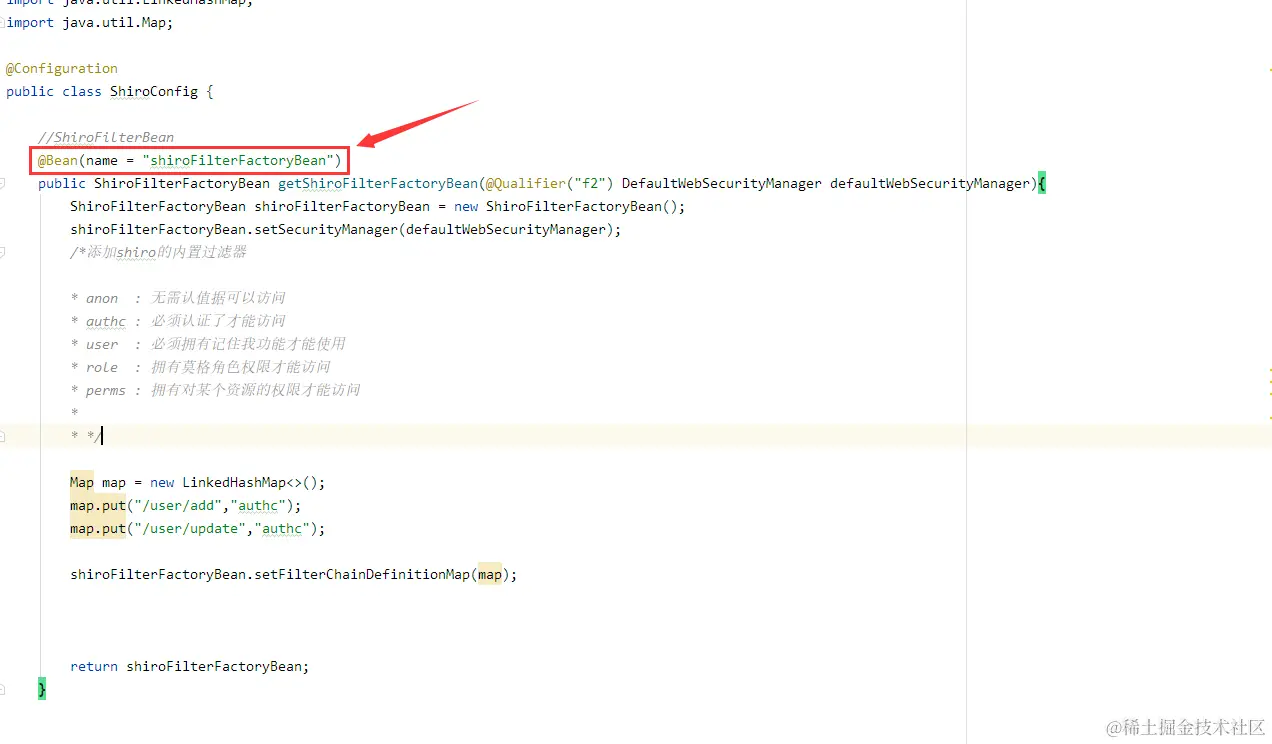The width and height of the screenshot is (1272, 744).
Task: Click the @Bean annotation keyword
Action: [58, 160]
